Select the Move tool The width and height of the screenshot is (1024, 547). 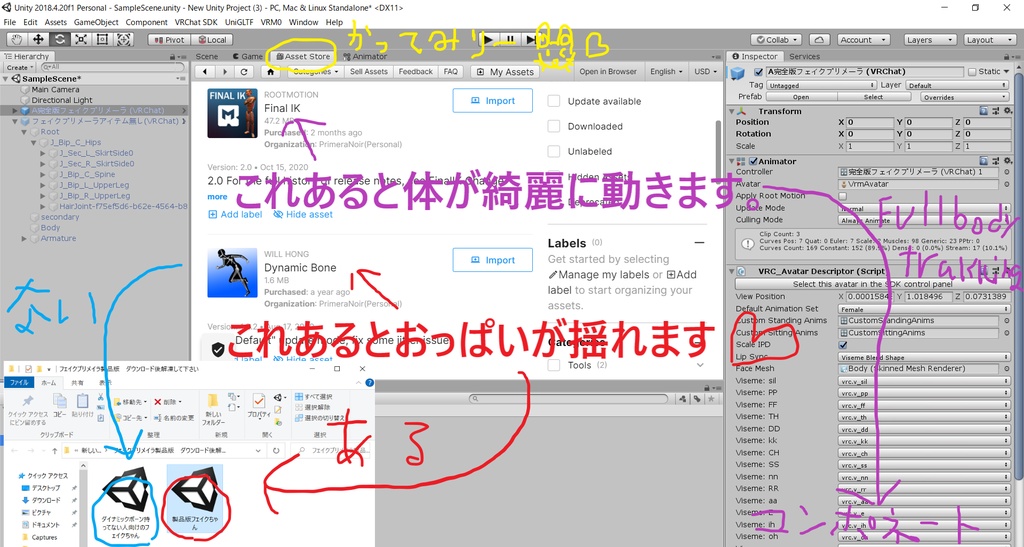click(x=38, y=39)
